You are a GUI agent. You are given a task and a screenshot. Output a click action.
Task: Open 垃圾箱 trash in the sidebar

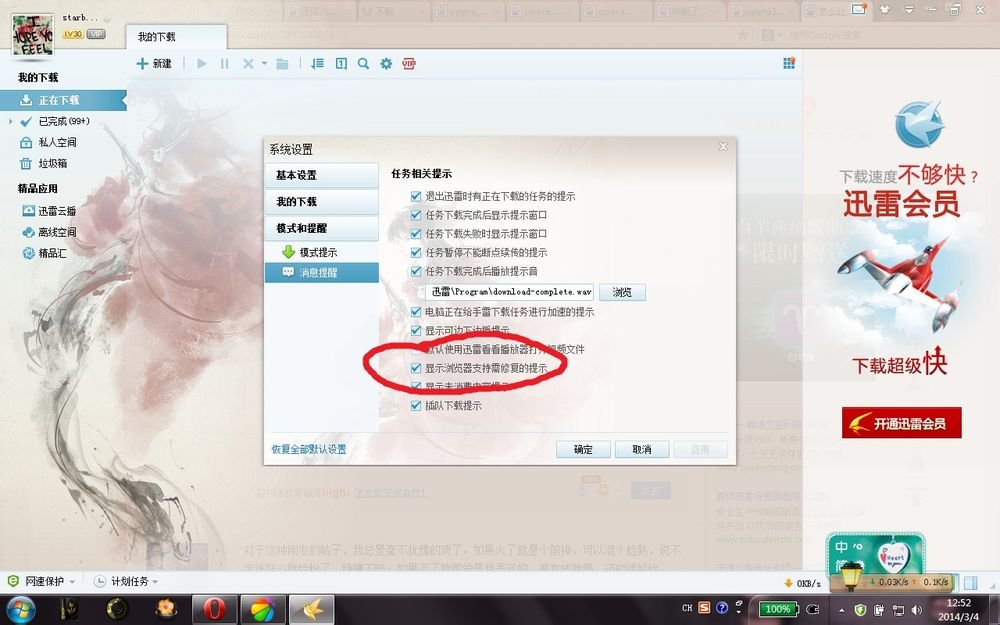52,163
